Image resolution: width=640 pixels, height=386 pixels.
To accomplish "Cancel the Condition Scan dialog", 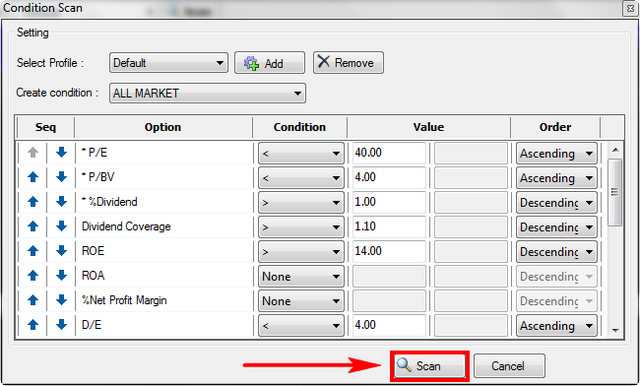I will (x=509, y=366).
